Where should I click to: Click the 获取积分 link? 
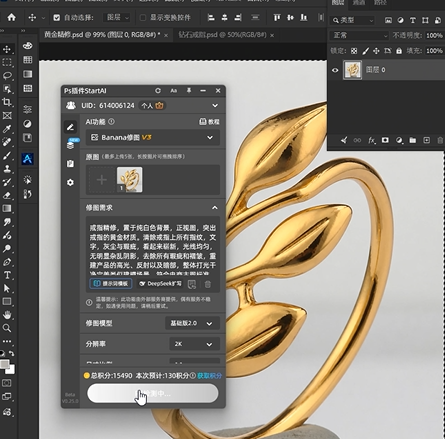[209, 376]
